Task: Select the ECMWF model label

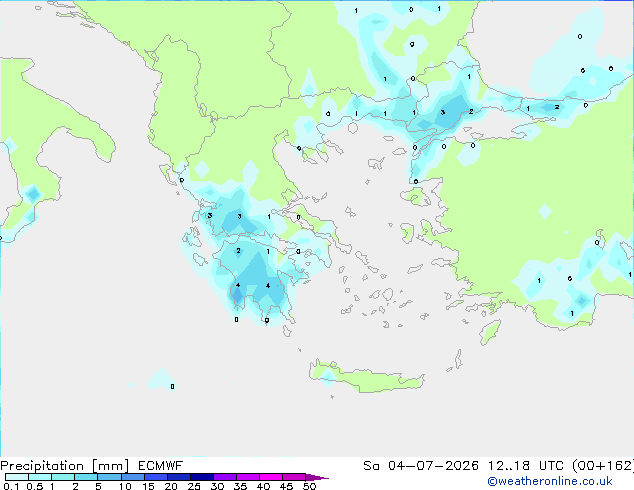Action: (x=161, y=466)
